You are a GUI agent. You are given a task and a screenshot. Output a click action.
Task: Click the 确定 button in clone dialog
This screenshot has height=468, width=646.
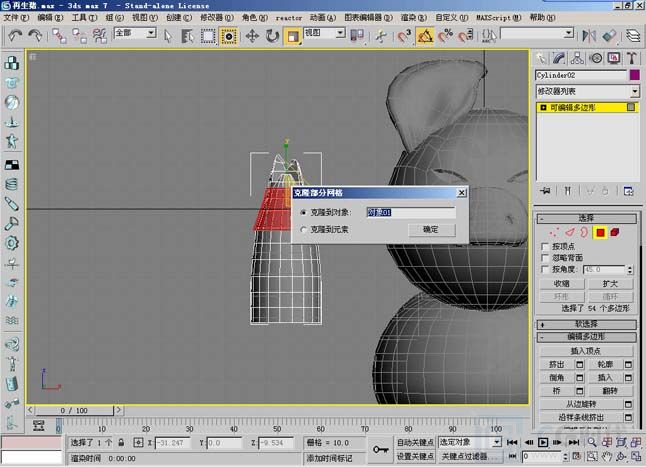432,229
